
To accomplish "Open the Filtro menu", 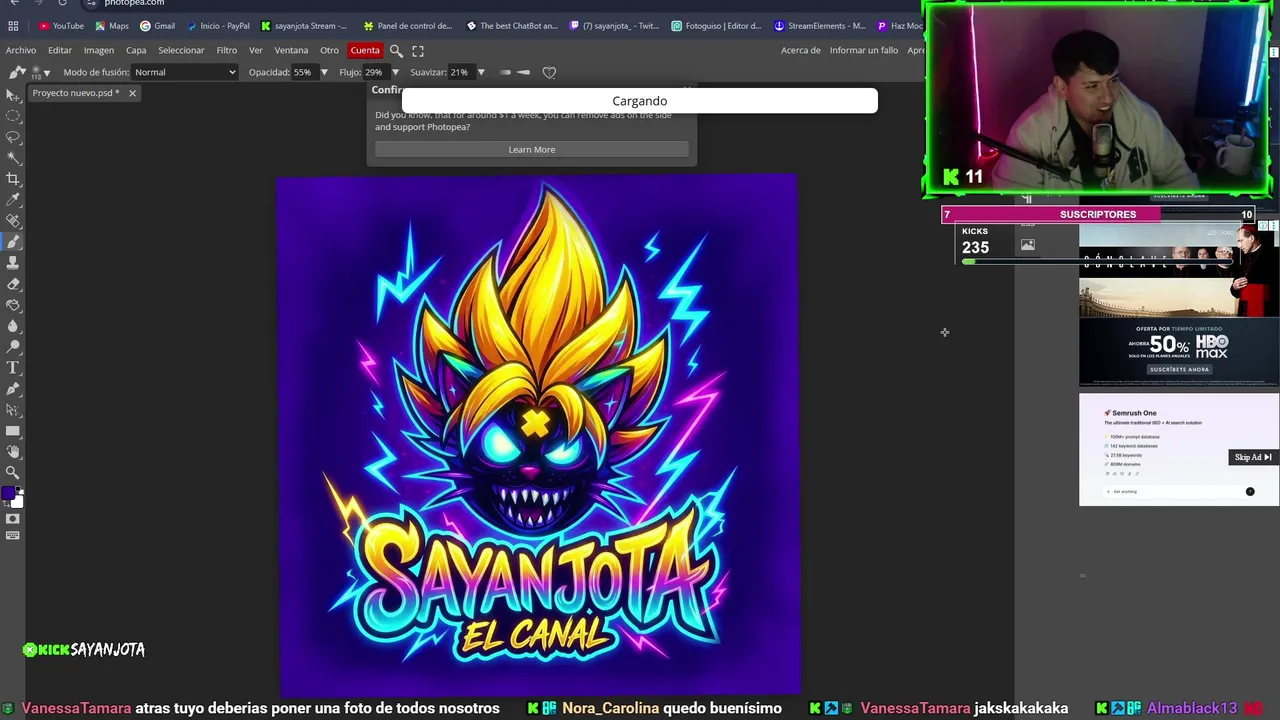I will pyautogui.click(x=227, y=51).
